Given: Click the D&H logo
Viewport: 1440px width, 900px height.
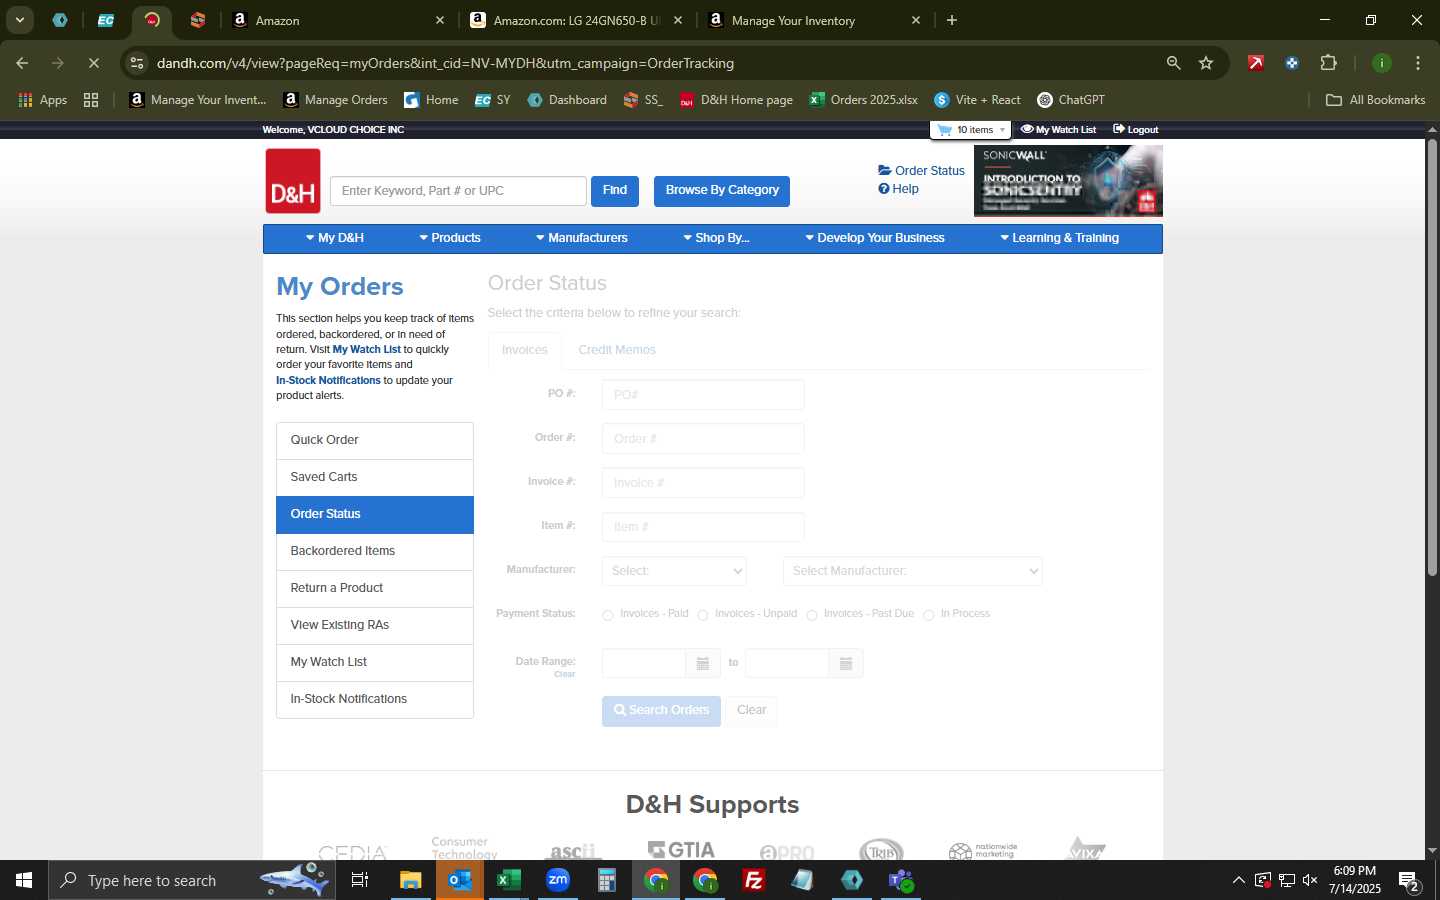Looking at the screenshot, I should click(x=293, y=181).
